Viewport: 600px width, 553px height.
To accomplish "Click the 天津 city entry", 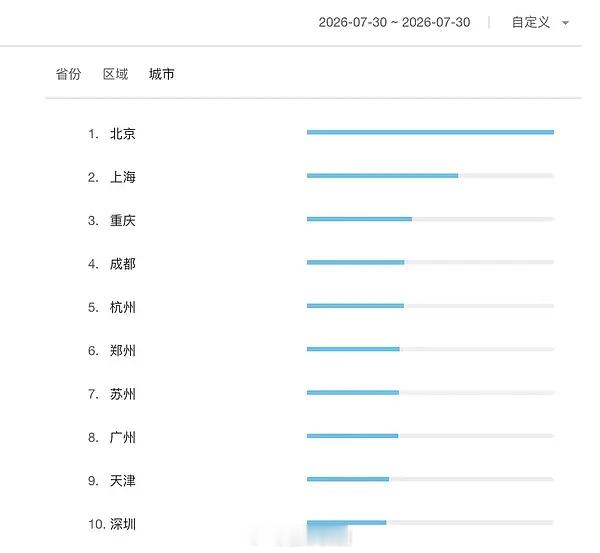I will click(123, 481).
